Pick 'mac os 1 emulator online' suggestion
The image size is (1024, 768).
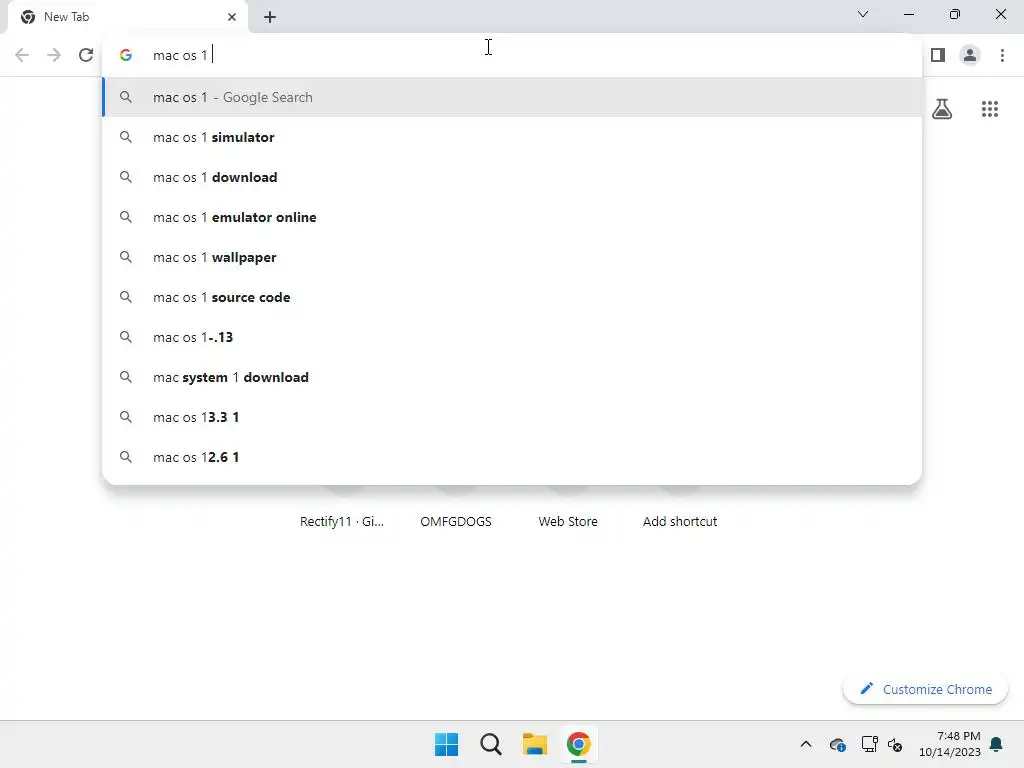click(x=512, y=217)
